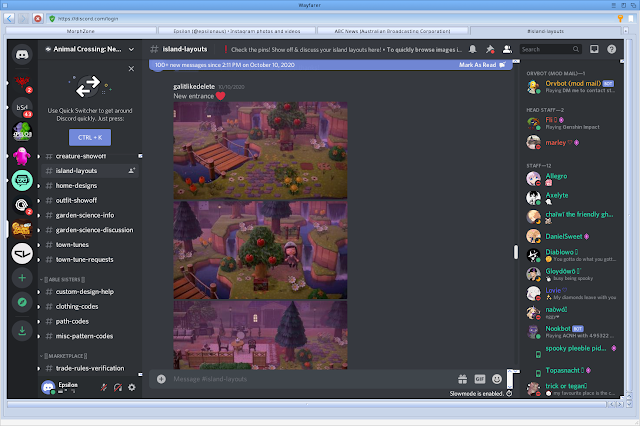The width and height of the screenshot is (640, 426).
Task: Open the help question mark icon
Action: coord(611,49)
